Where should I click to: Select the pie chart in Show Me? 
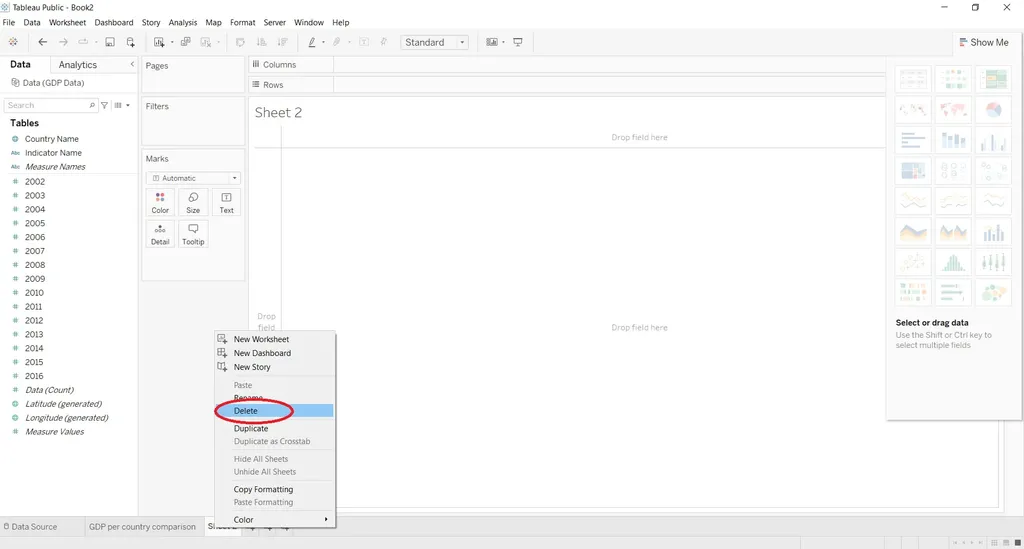tap(993, 110)
